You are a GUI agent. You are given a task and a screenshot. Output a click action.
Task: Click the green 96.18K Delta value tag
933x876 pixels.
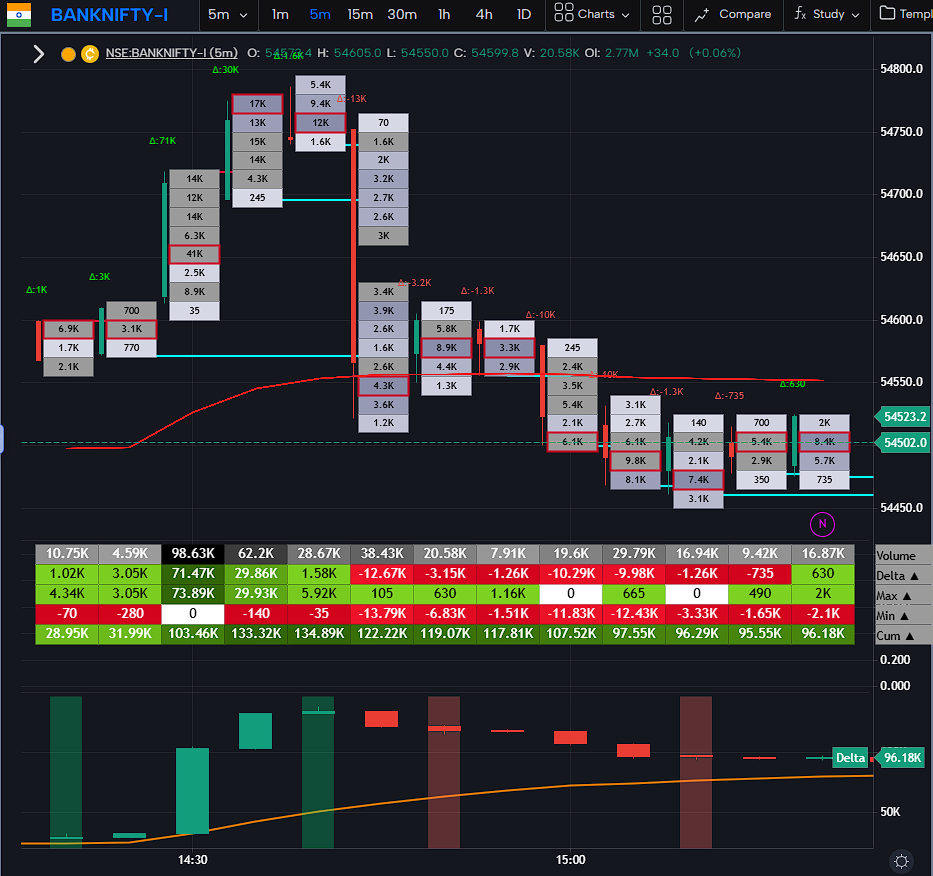point(901,758)
